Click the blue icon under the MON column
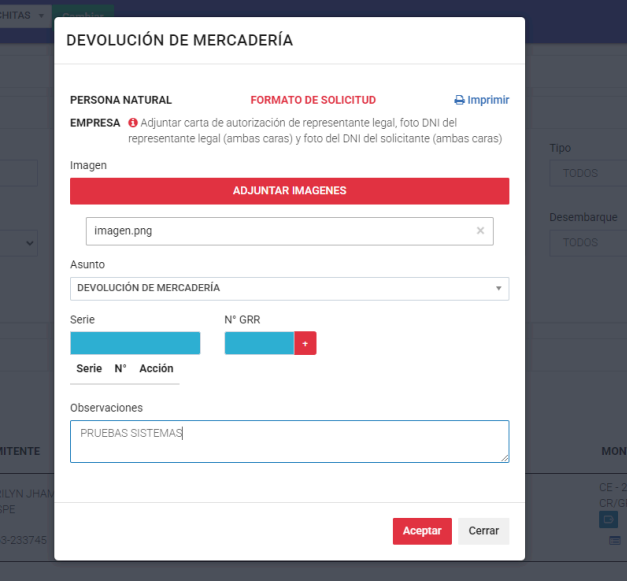The image size is (627, 581). click(608, 519)
